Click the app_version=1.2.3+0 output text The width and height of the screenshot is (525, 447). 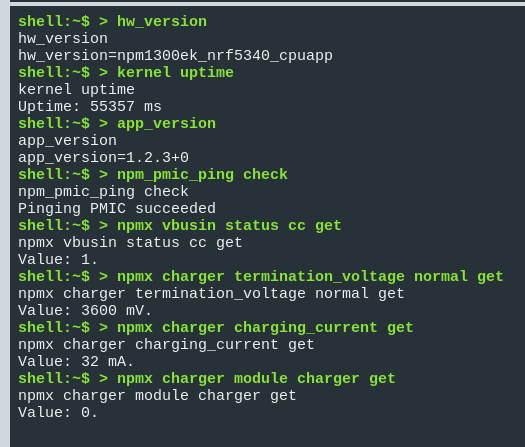click(x=103, y=158)
